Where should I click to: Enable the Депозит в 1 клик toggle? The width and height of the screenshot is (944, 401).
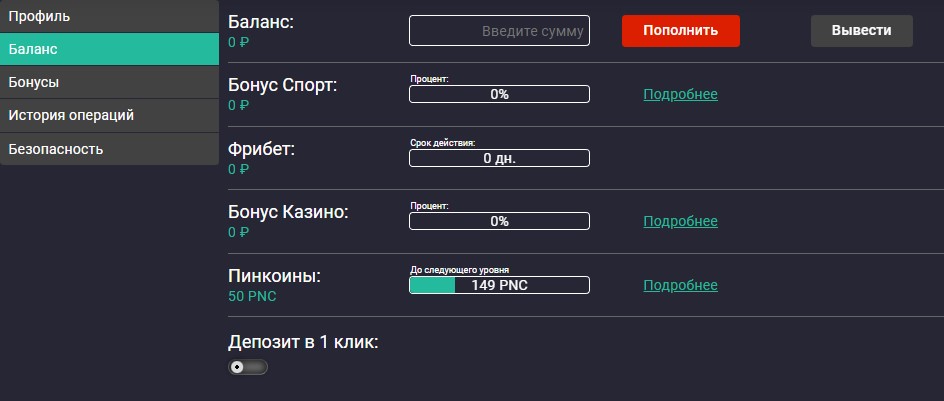click(248, 367)
